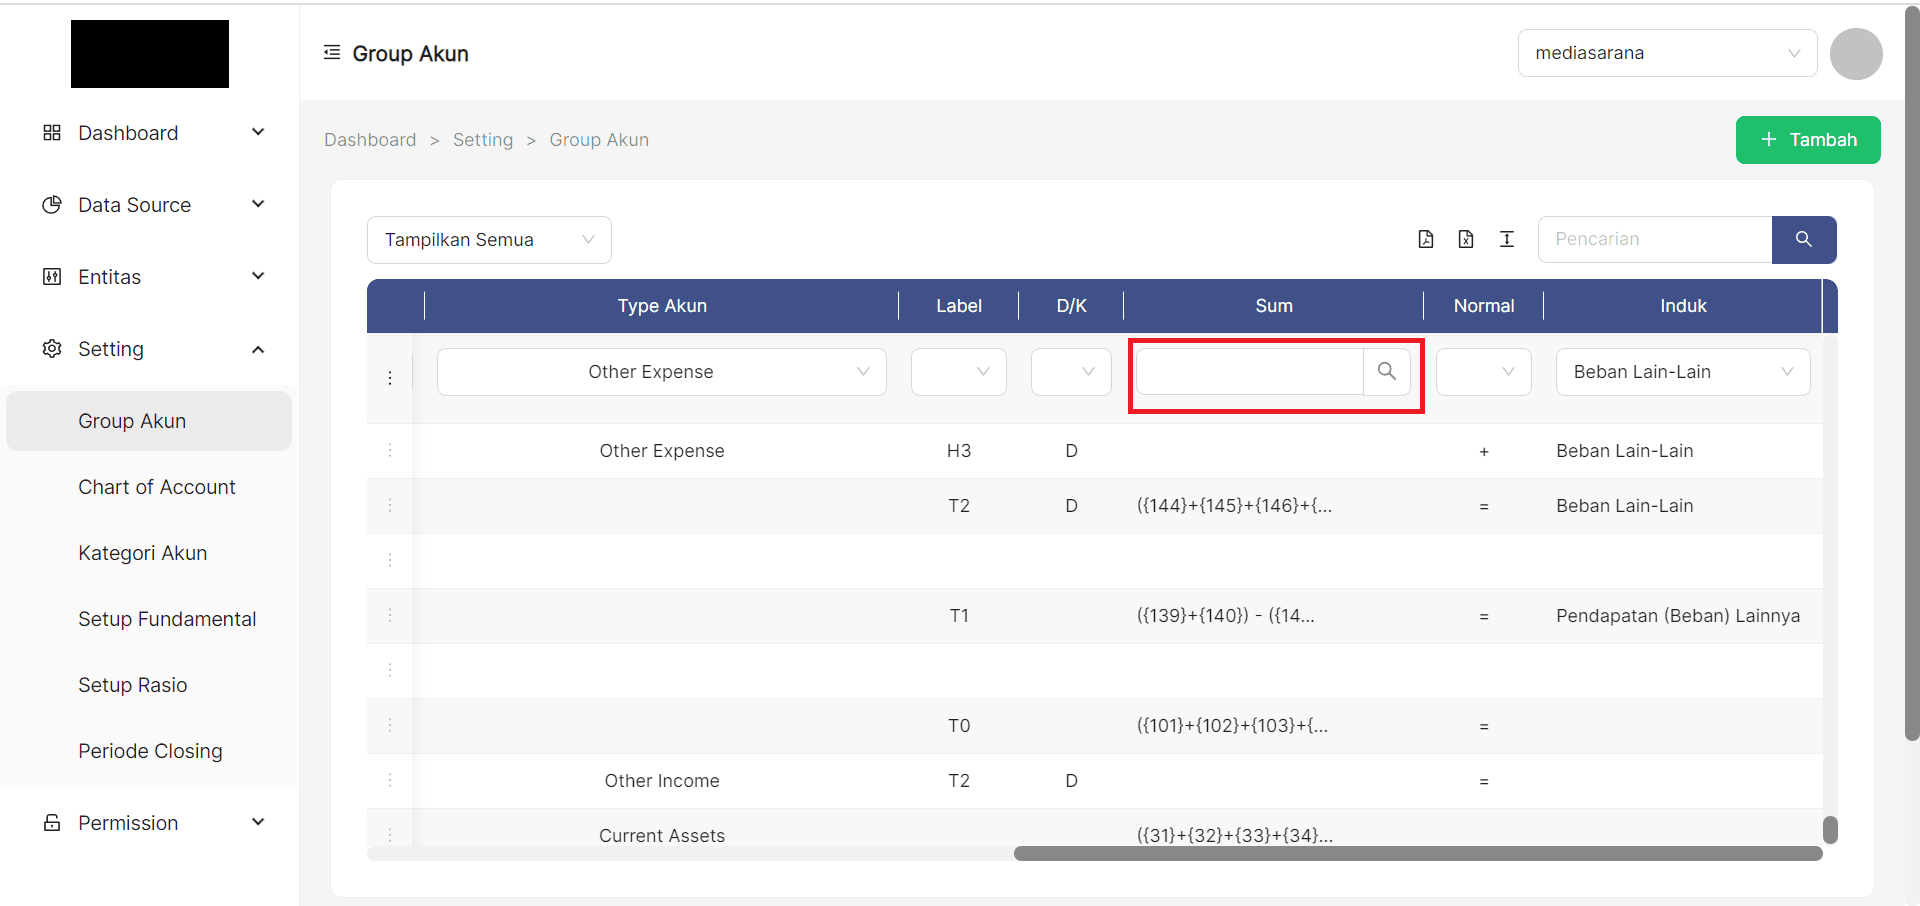Open Chart of Account menu item
The width and height of the screenshot is (1920, 906).
[157, 487]
